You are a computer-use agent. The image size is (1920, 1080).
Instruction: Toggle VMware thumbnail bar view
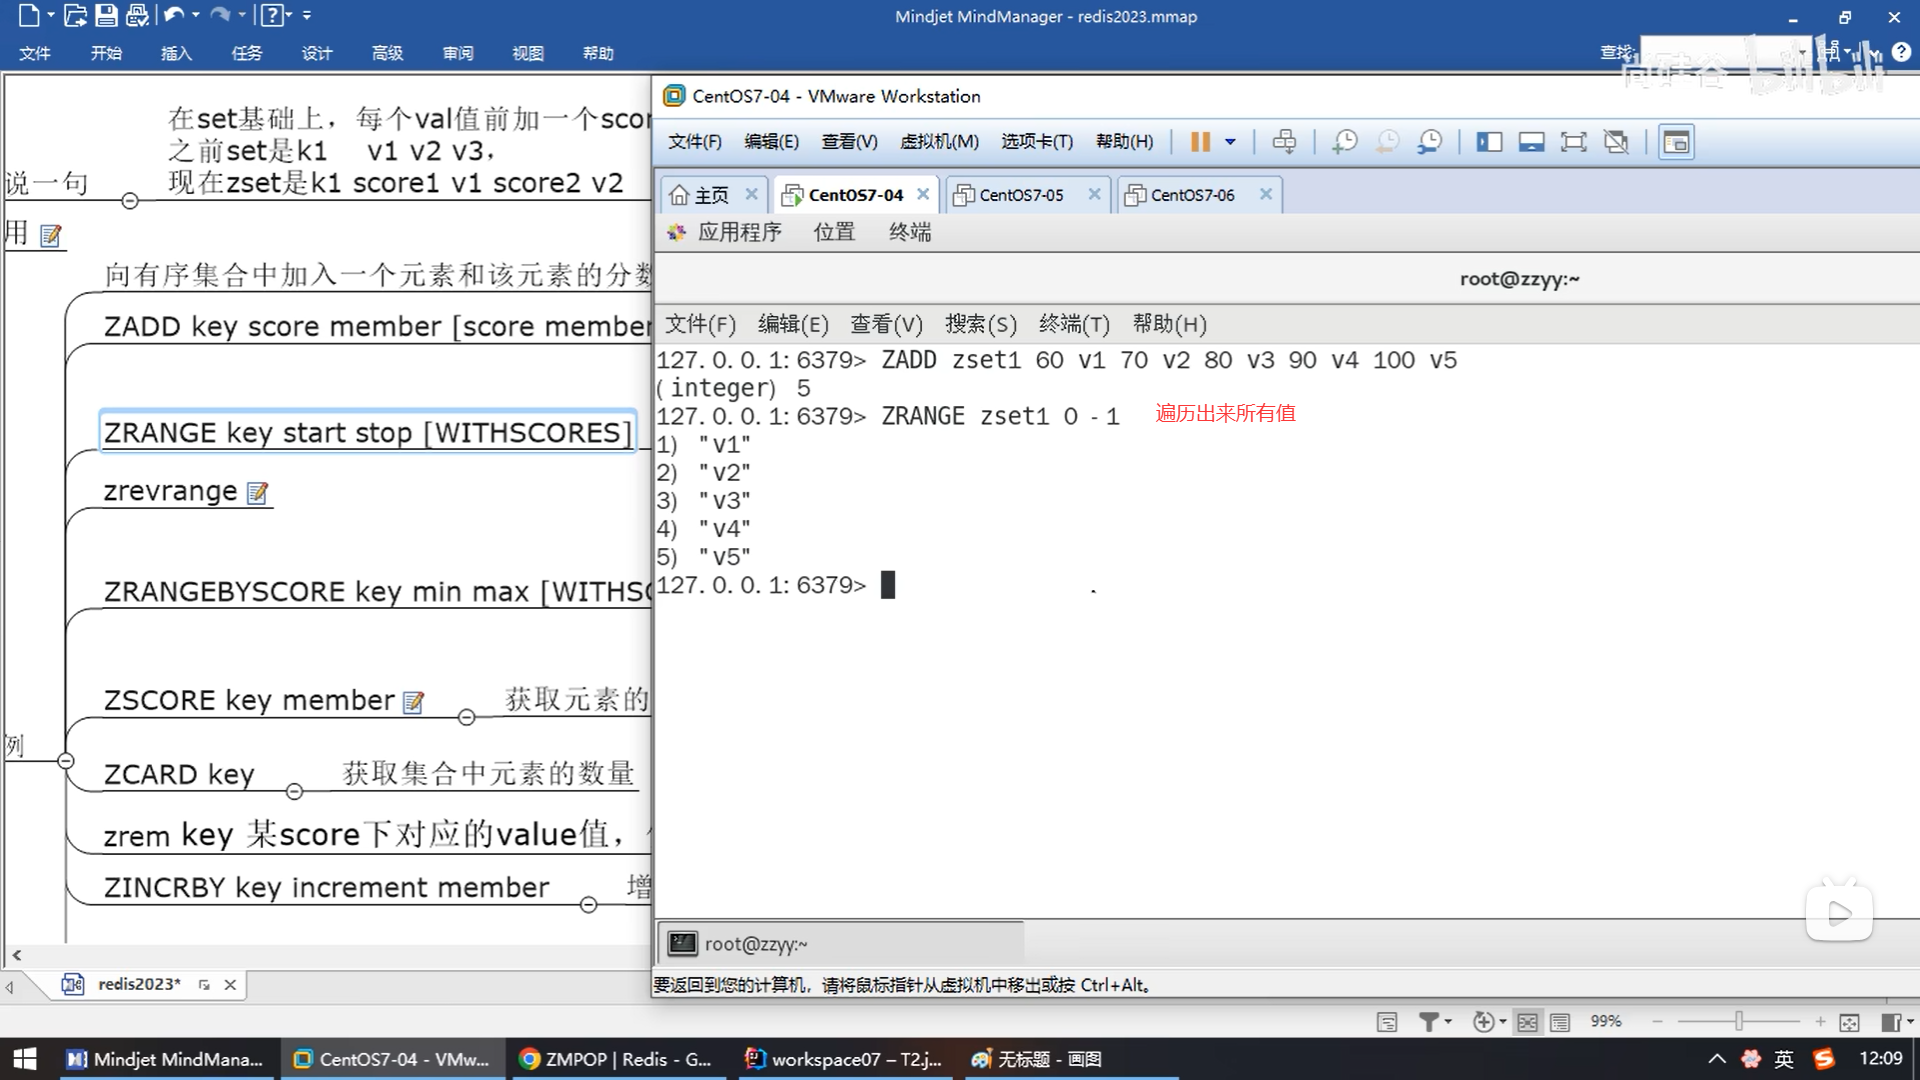(x=1531, y=142)
